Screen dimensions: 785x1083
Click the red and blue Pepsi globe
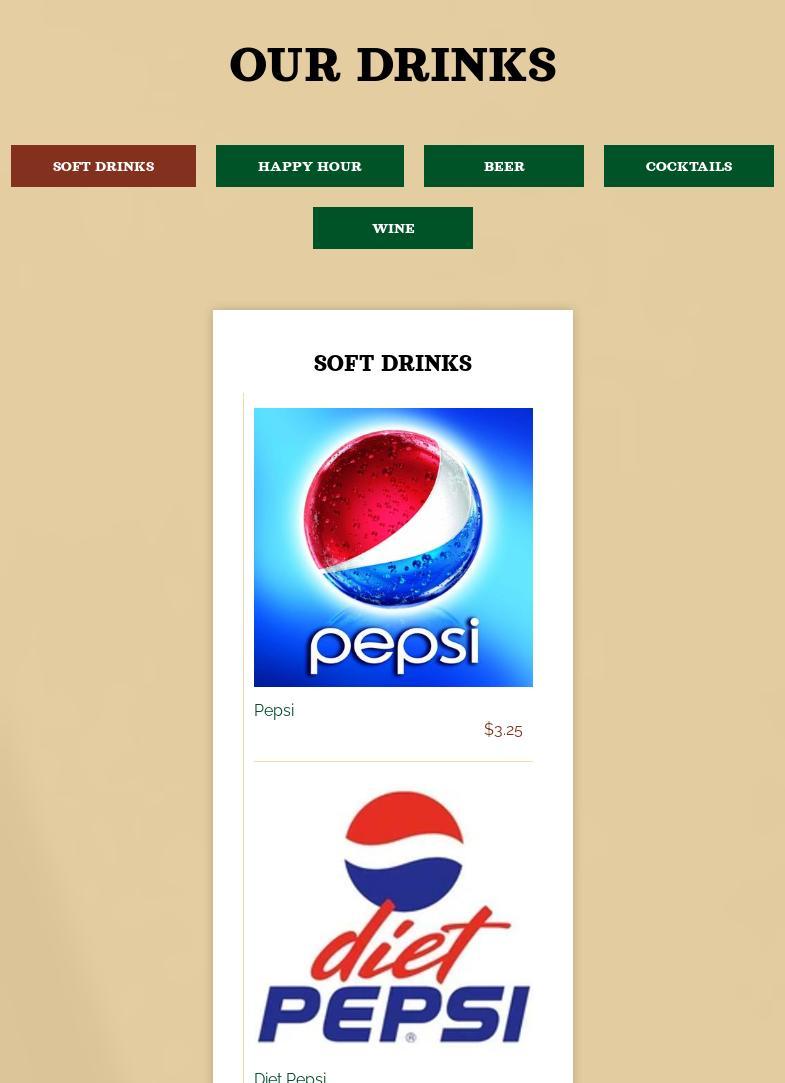coord(393,519)
